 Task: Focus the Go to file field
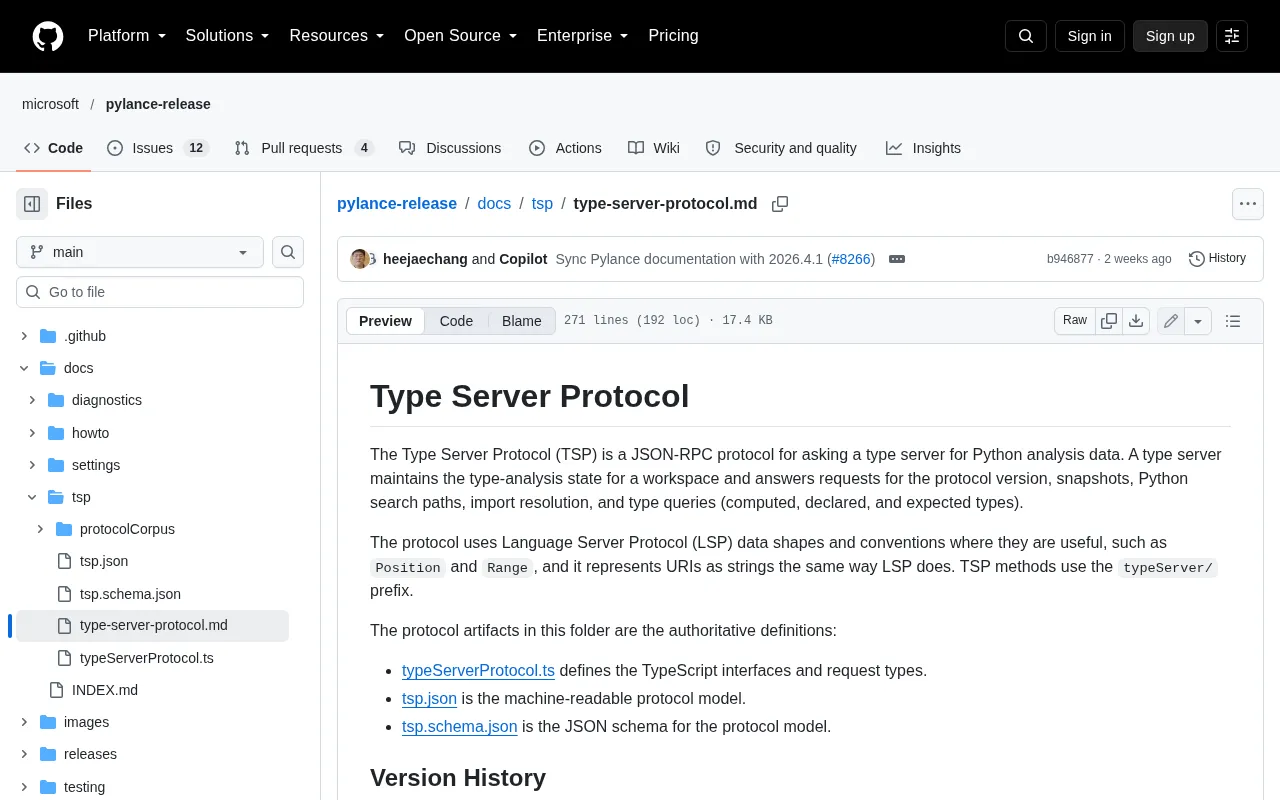pos(160,292)
